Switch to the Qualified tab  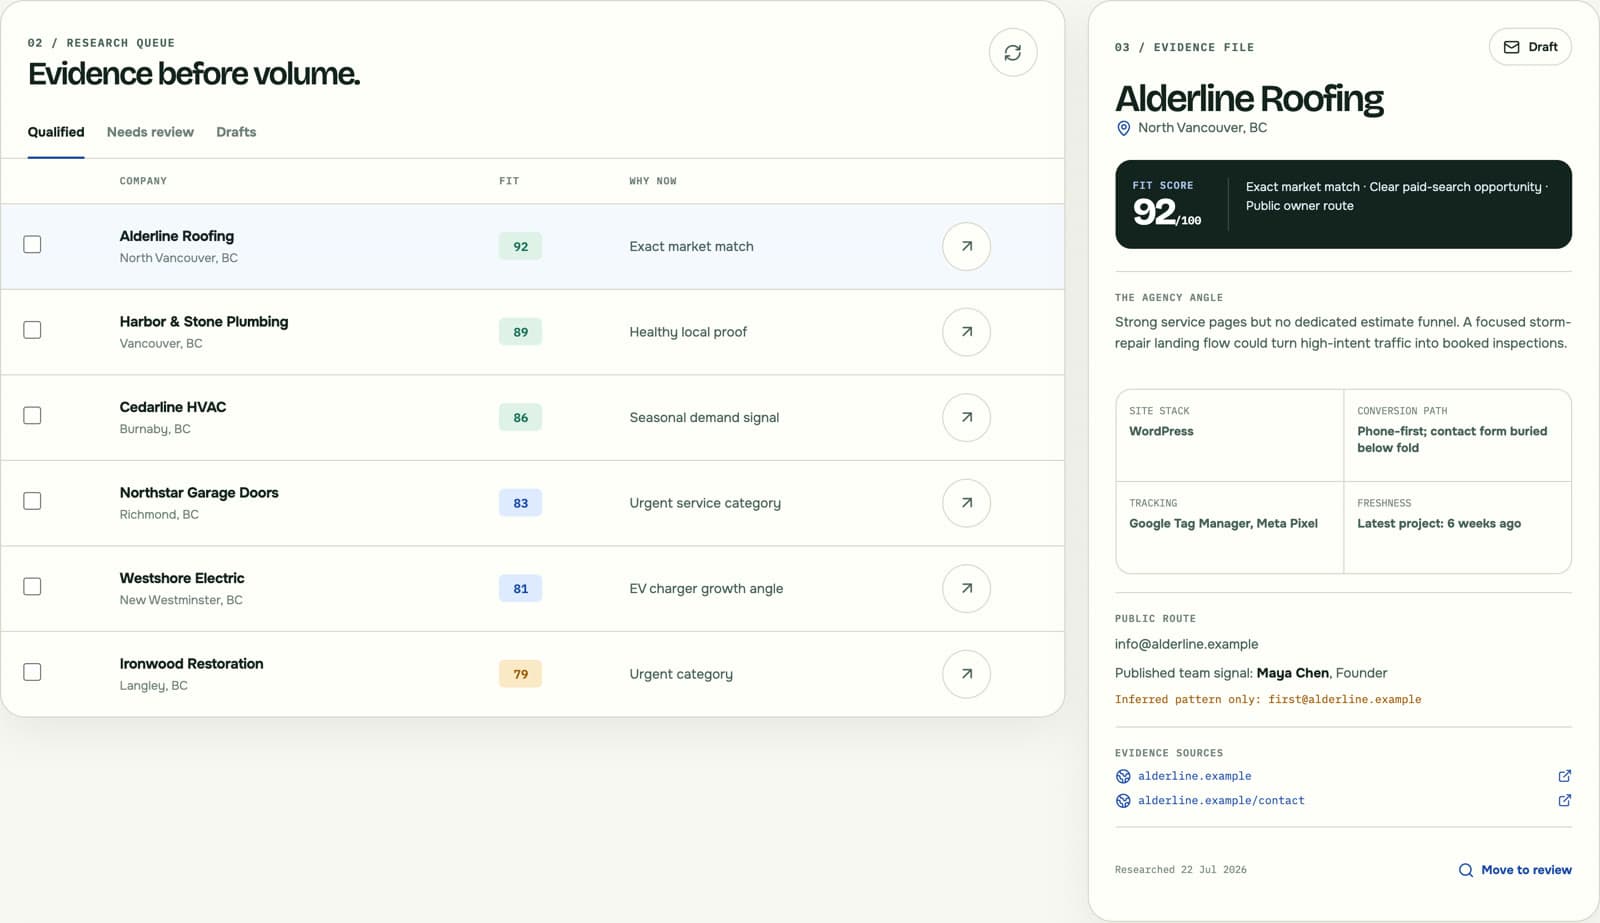(56, 132)
